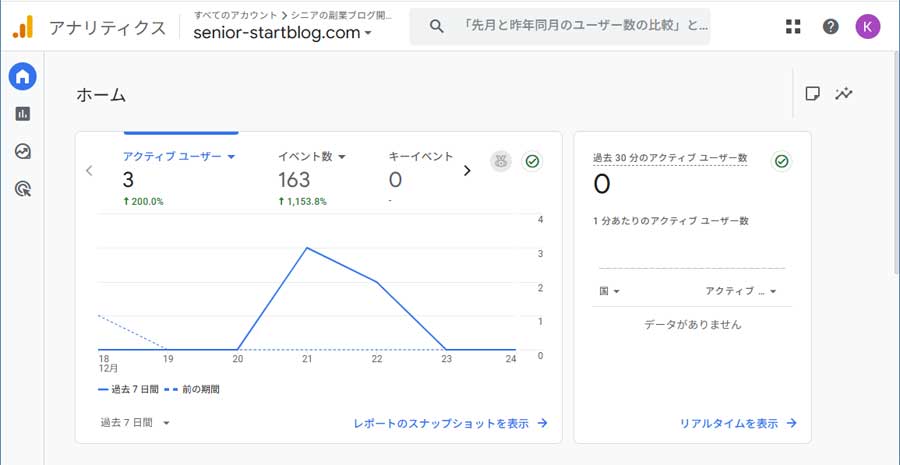Screen dimensions: 900x465
Task: Open the Advertising sidebar icon
Action: [x=22, y=189]
